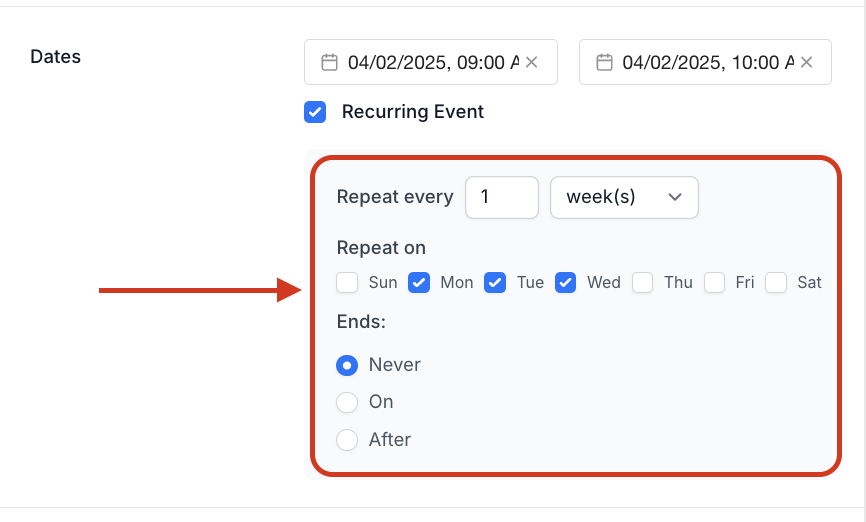Viewport: 866px width, 522px height.
Task: Uncheck the Recurring Event checkbox
Action: click(x=315, y=112)
